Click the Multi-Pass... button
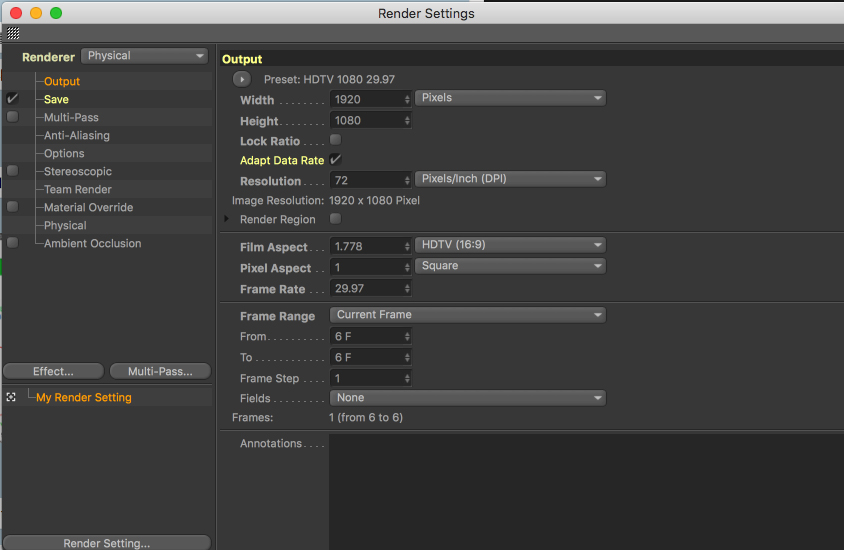This screenshot has height=550, width=844. tap(160, 371)
